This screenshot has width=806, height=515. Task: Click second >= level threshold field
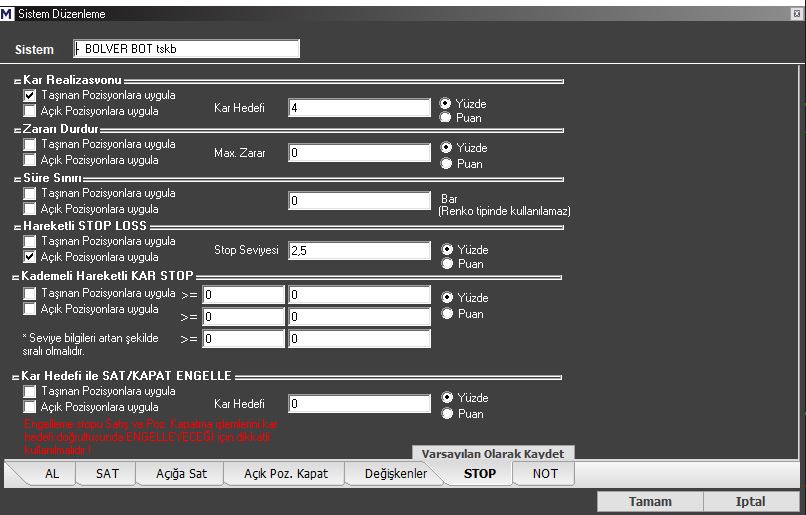(243, 317)
